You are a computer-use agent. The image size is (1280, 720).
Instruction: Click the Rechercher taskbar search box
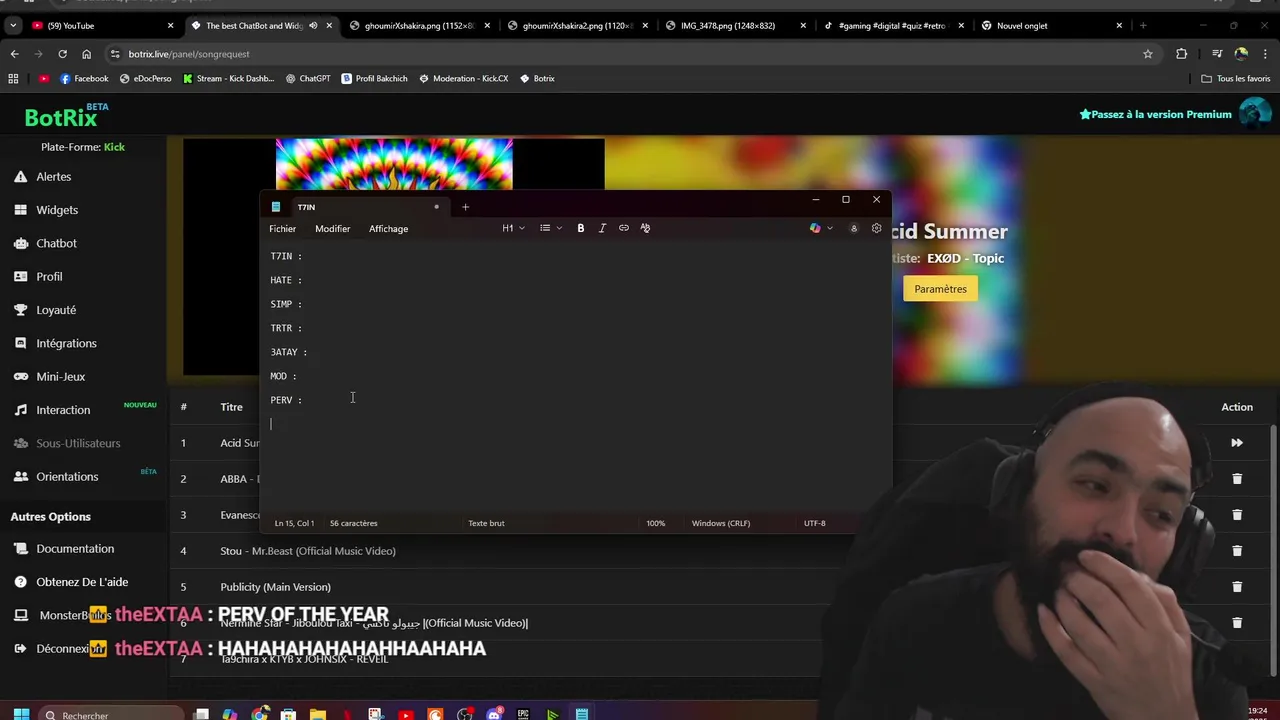[112, 714]
